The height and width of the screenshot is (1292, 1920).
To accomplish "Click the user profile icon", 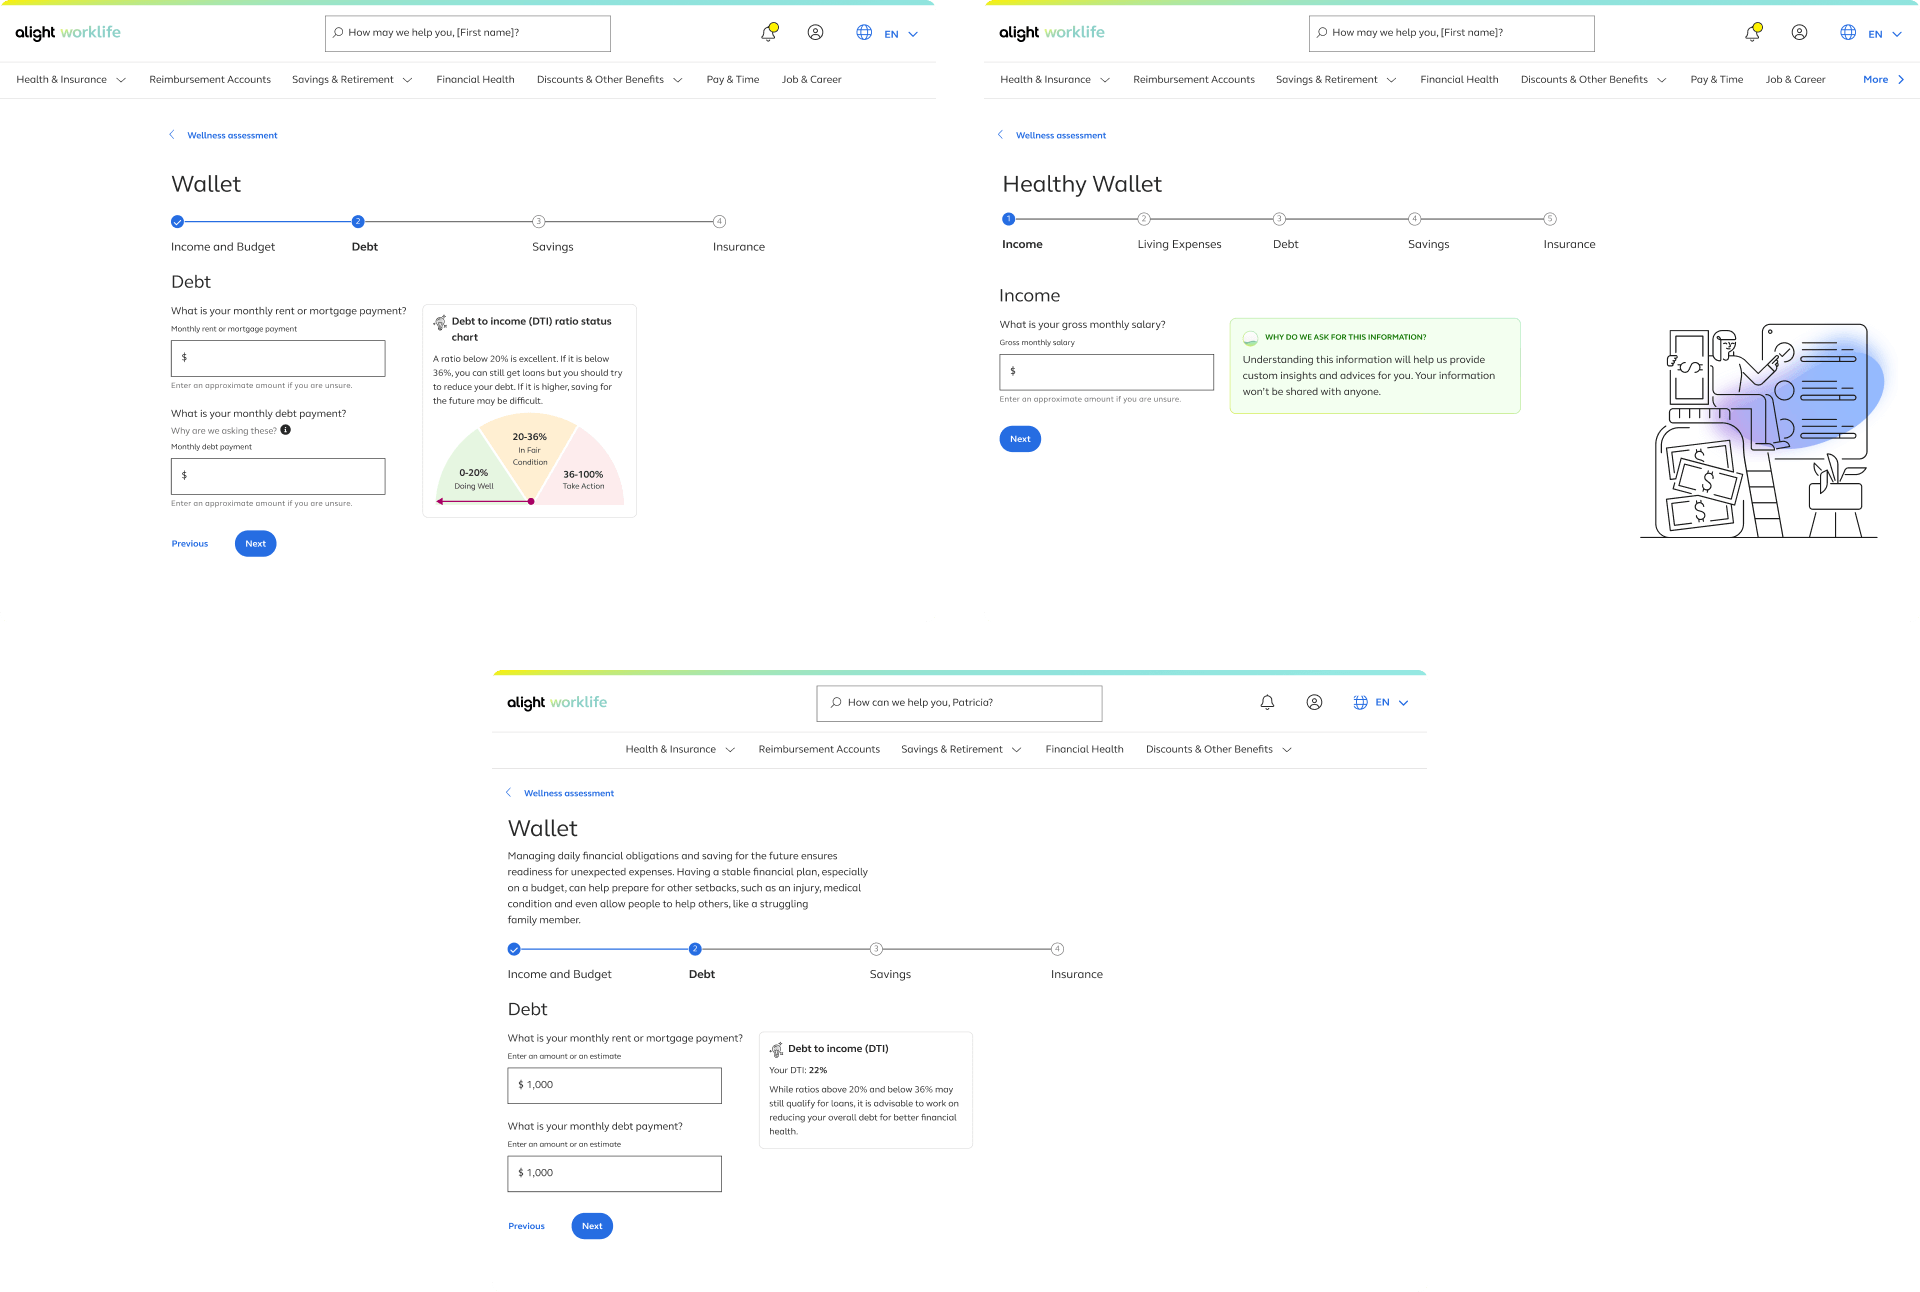I will tap(814, 32).
